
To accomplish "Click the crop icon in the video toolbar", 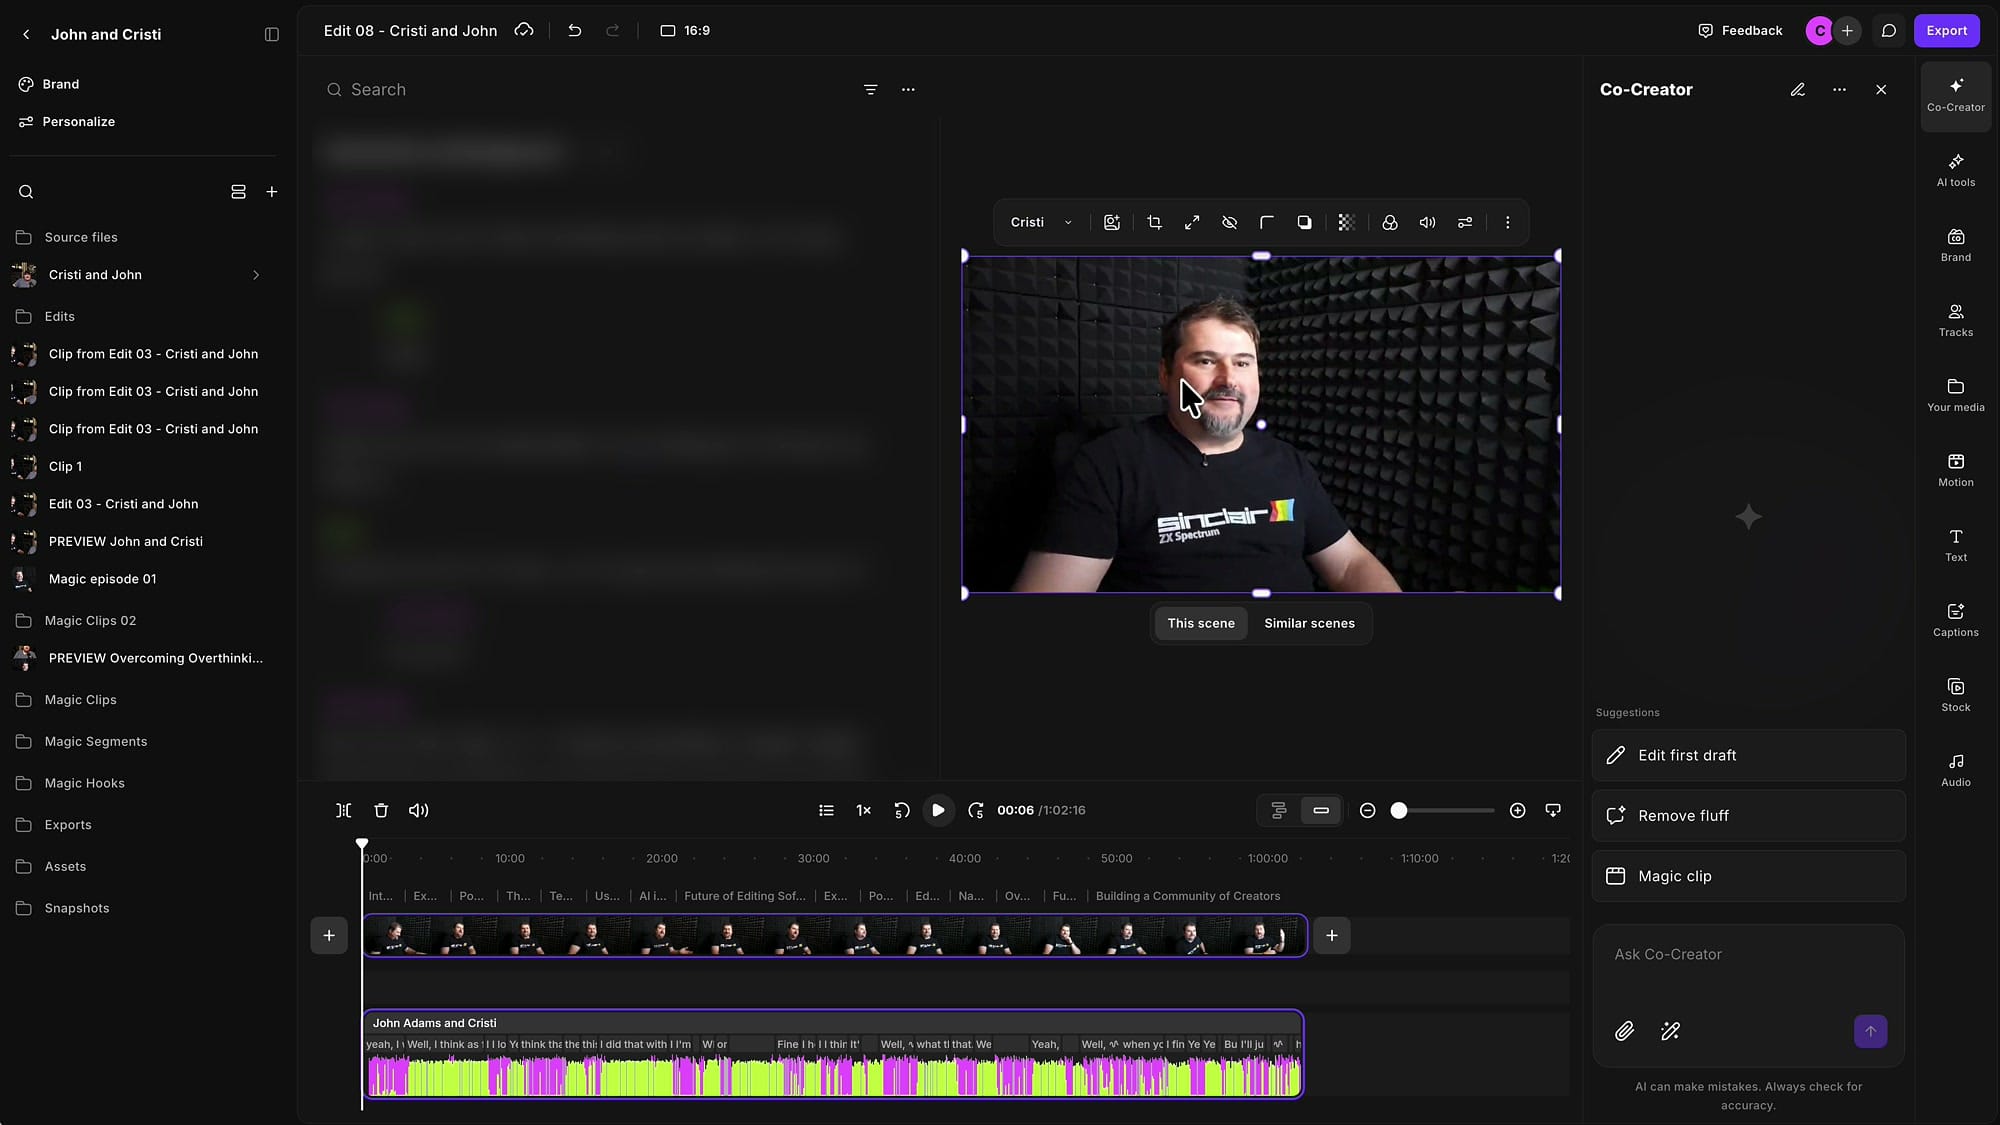I will click(x=1154, y=223).
